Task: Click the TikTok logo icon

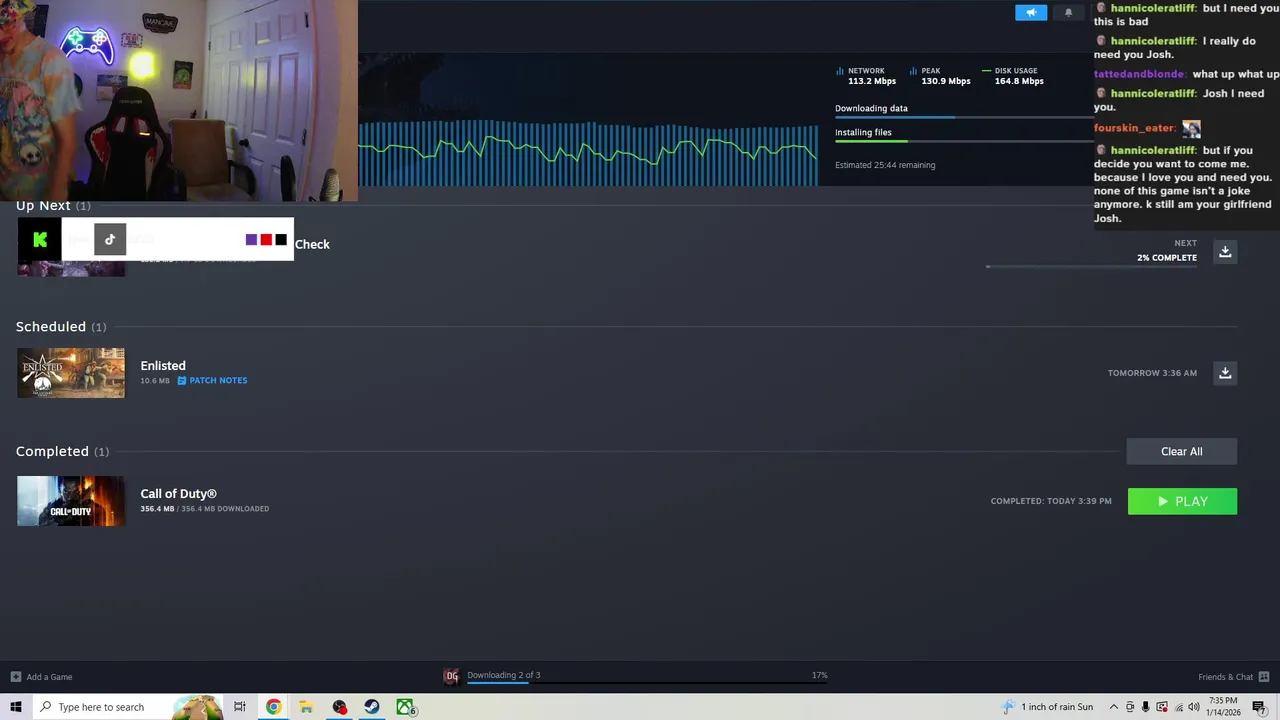Action: [x=110, y=240]
